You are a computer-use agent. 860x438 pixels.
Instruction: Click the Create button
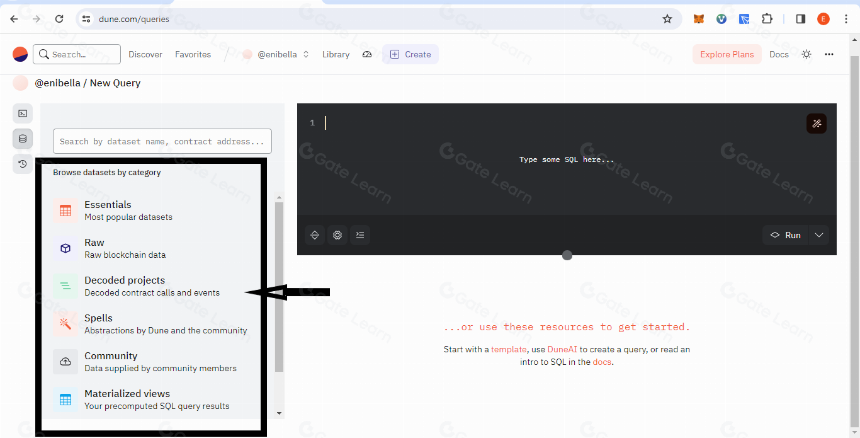tap(410, 54)
